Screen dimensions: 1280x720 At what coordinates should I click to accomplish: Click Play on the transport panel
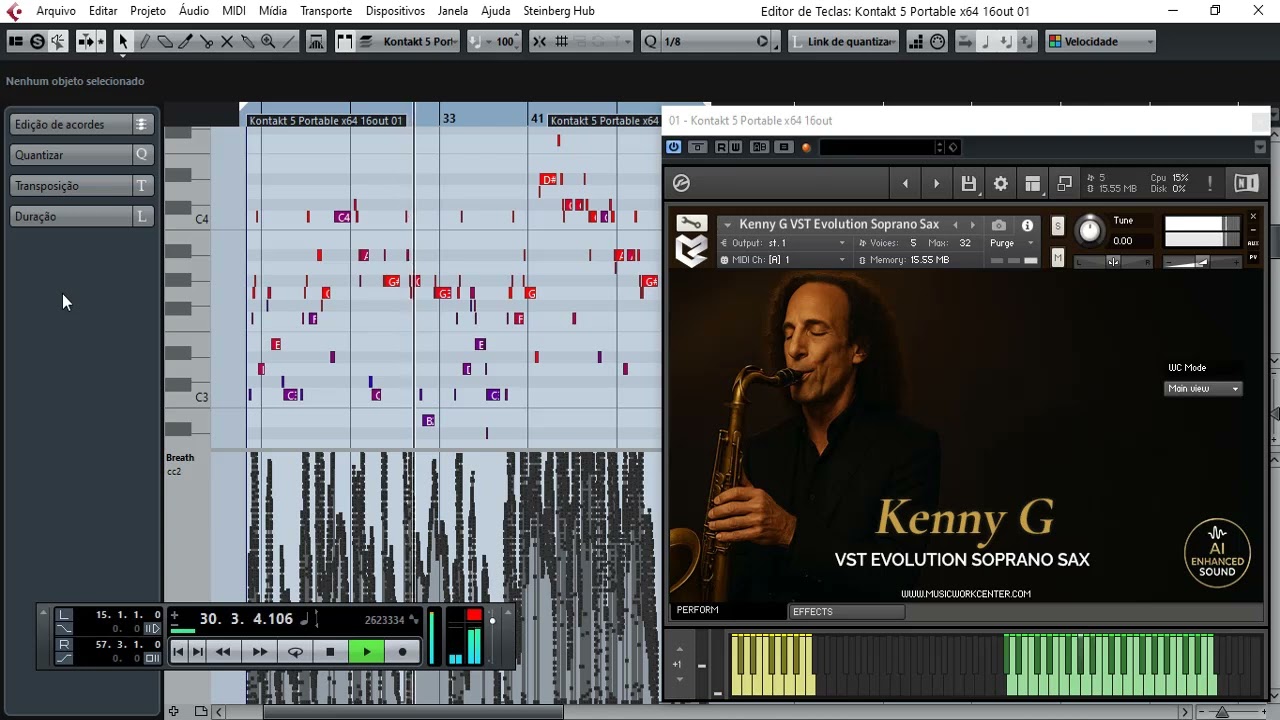(x=366, y=652)
